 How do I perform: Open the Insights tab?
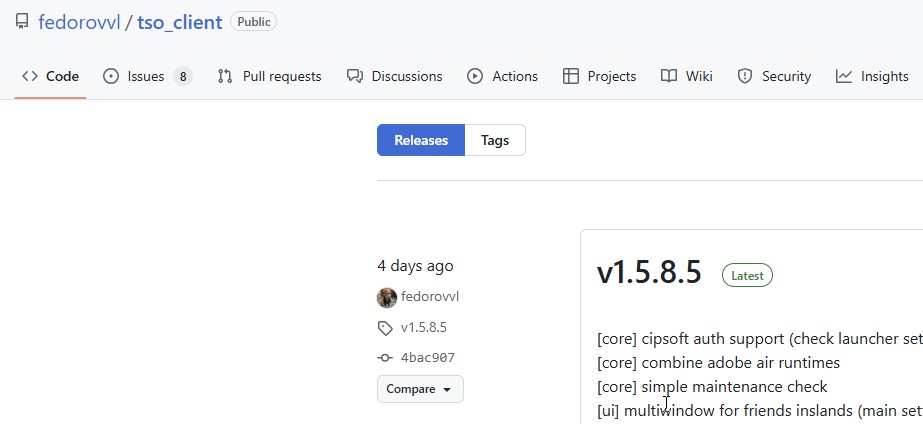pyautogui.click(x=872, y=76)
